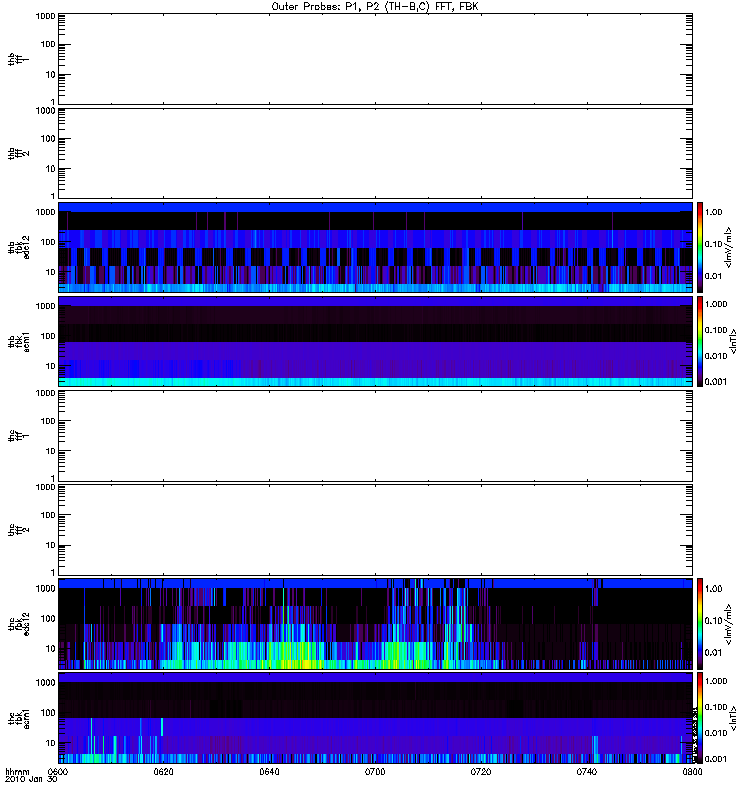The image size is (750, 800).
Task: Click the color bar beside thc fbk edc12
Action: pos(700,624)
